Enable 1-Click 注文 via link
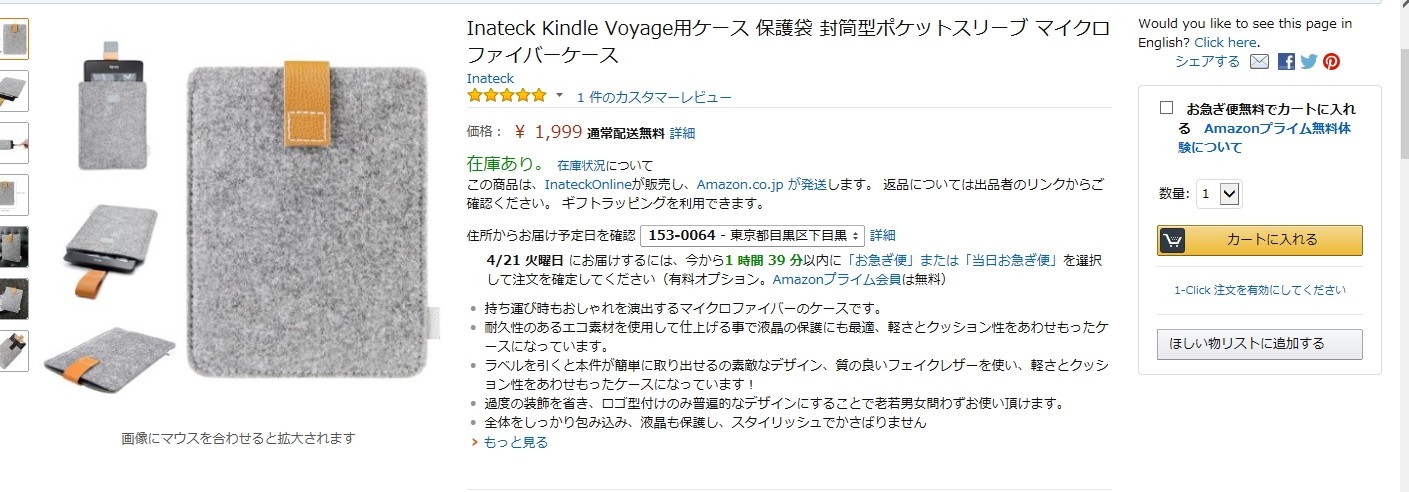The height and width of the screenshot is (492, 1409). point(1260,291)
